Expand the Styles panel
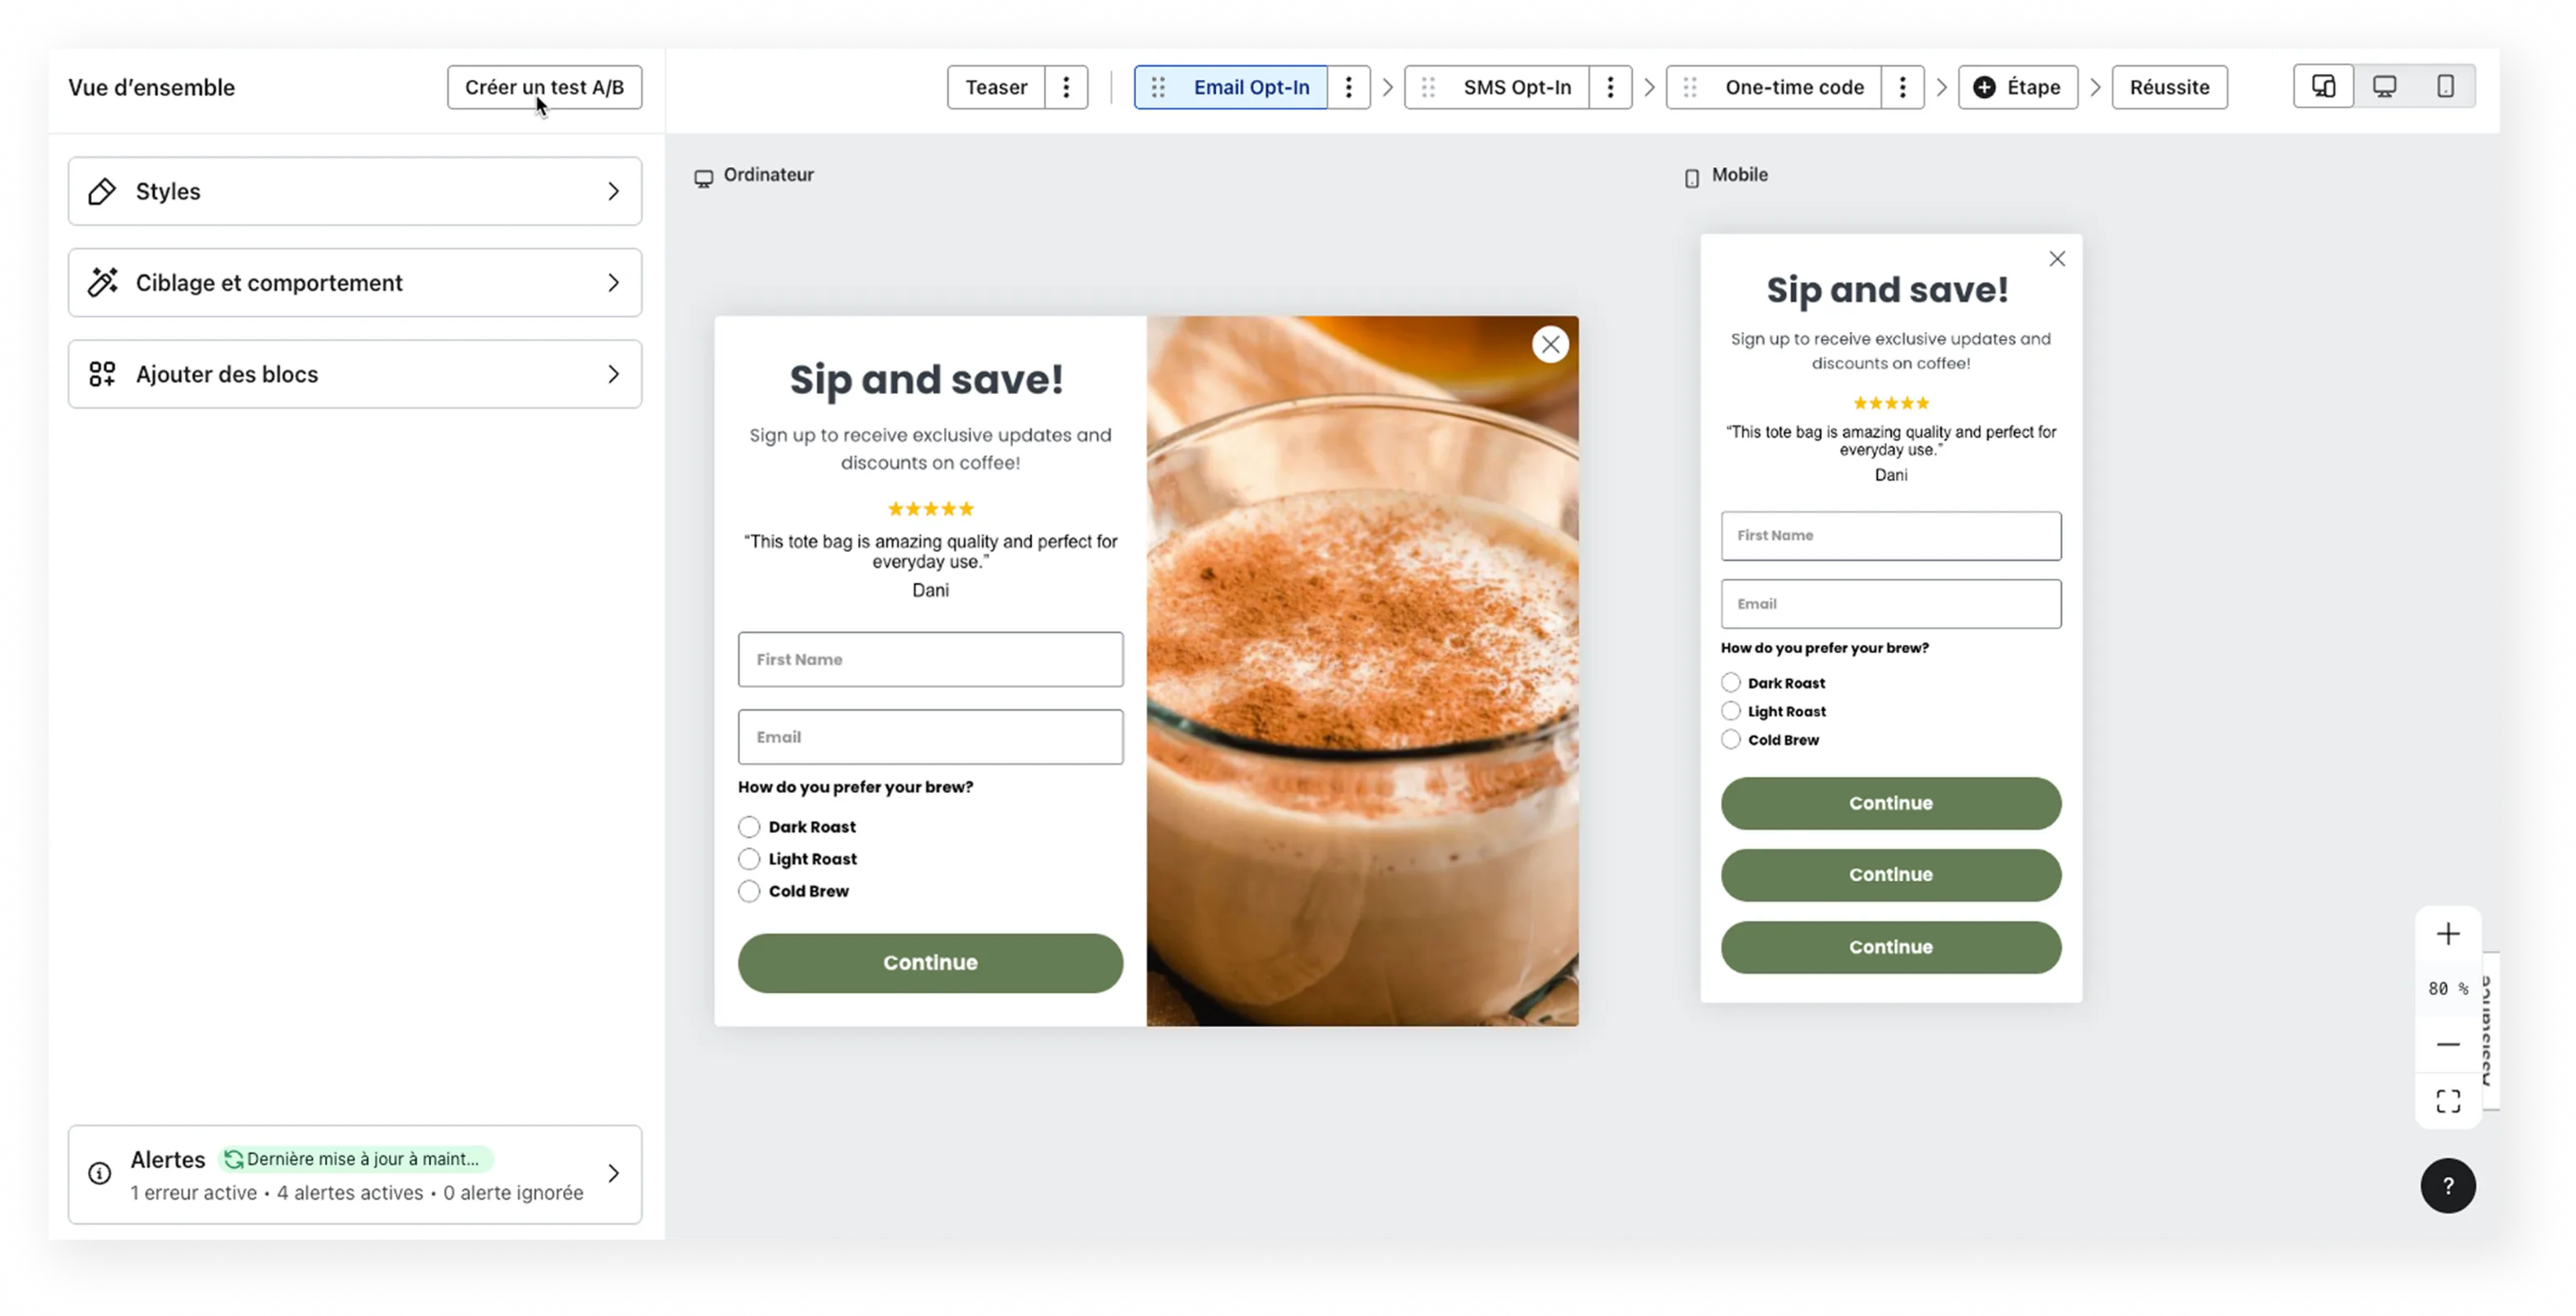 click(355, 191)
